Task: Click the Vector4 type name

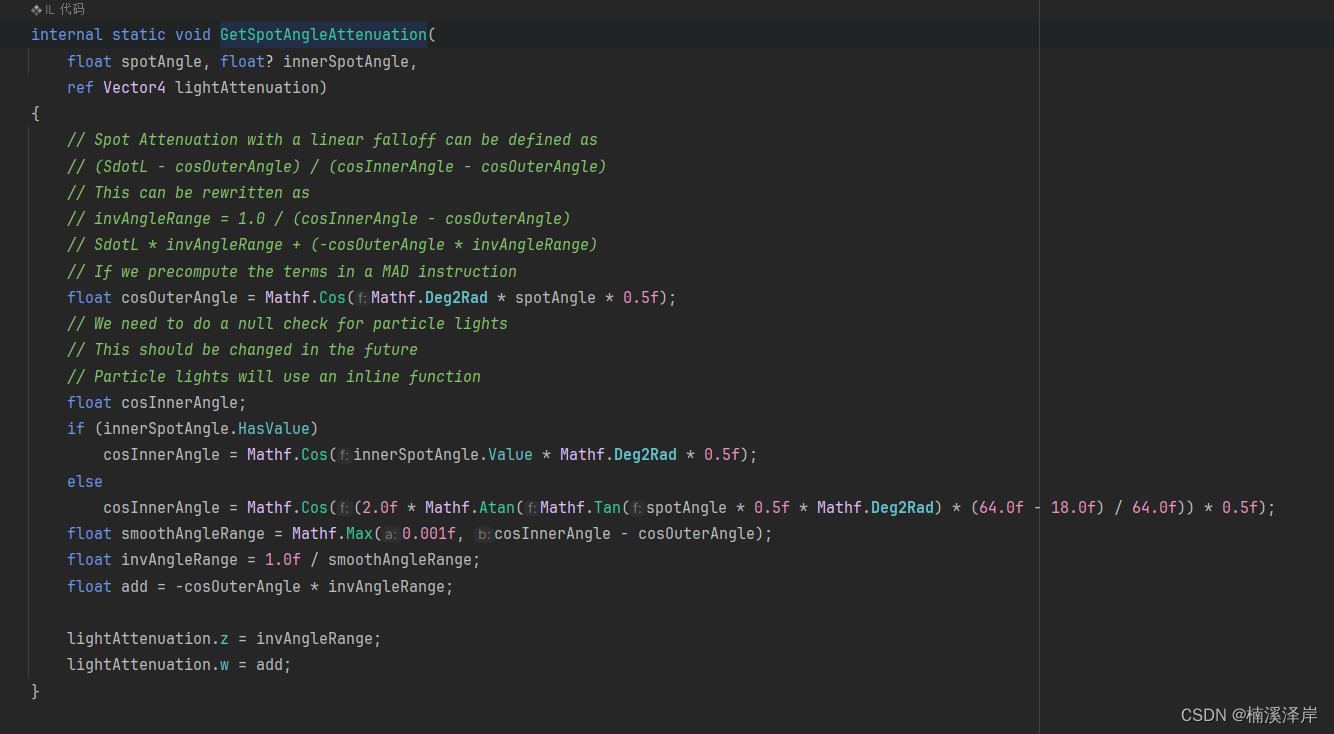Action: tap(135, 88)
